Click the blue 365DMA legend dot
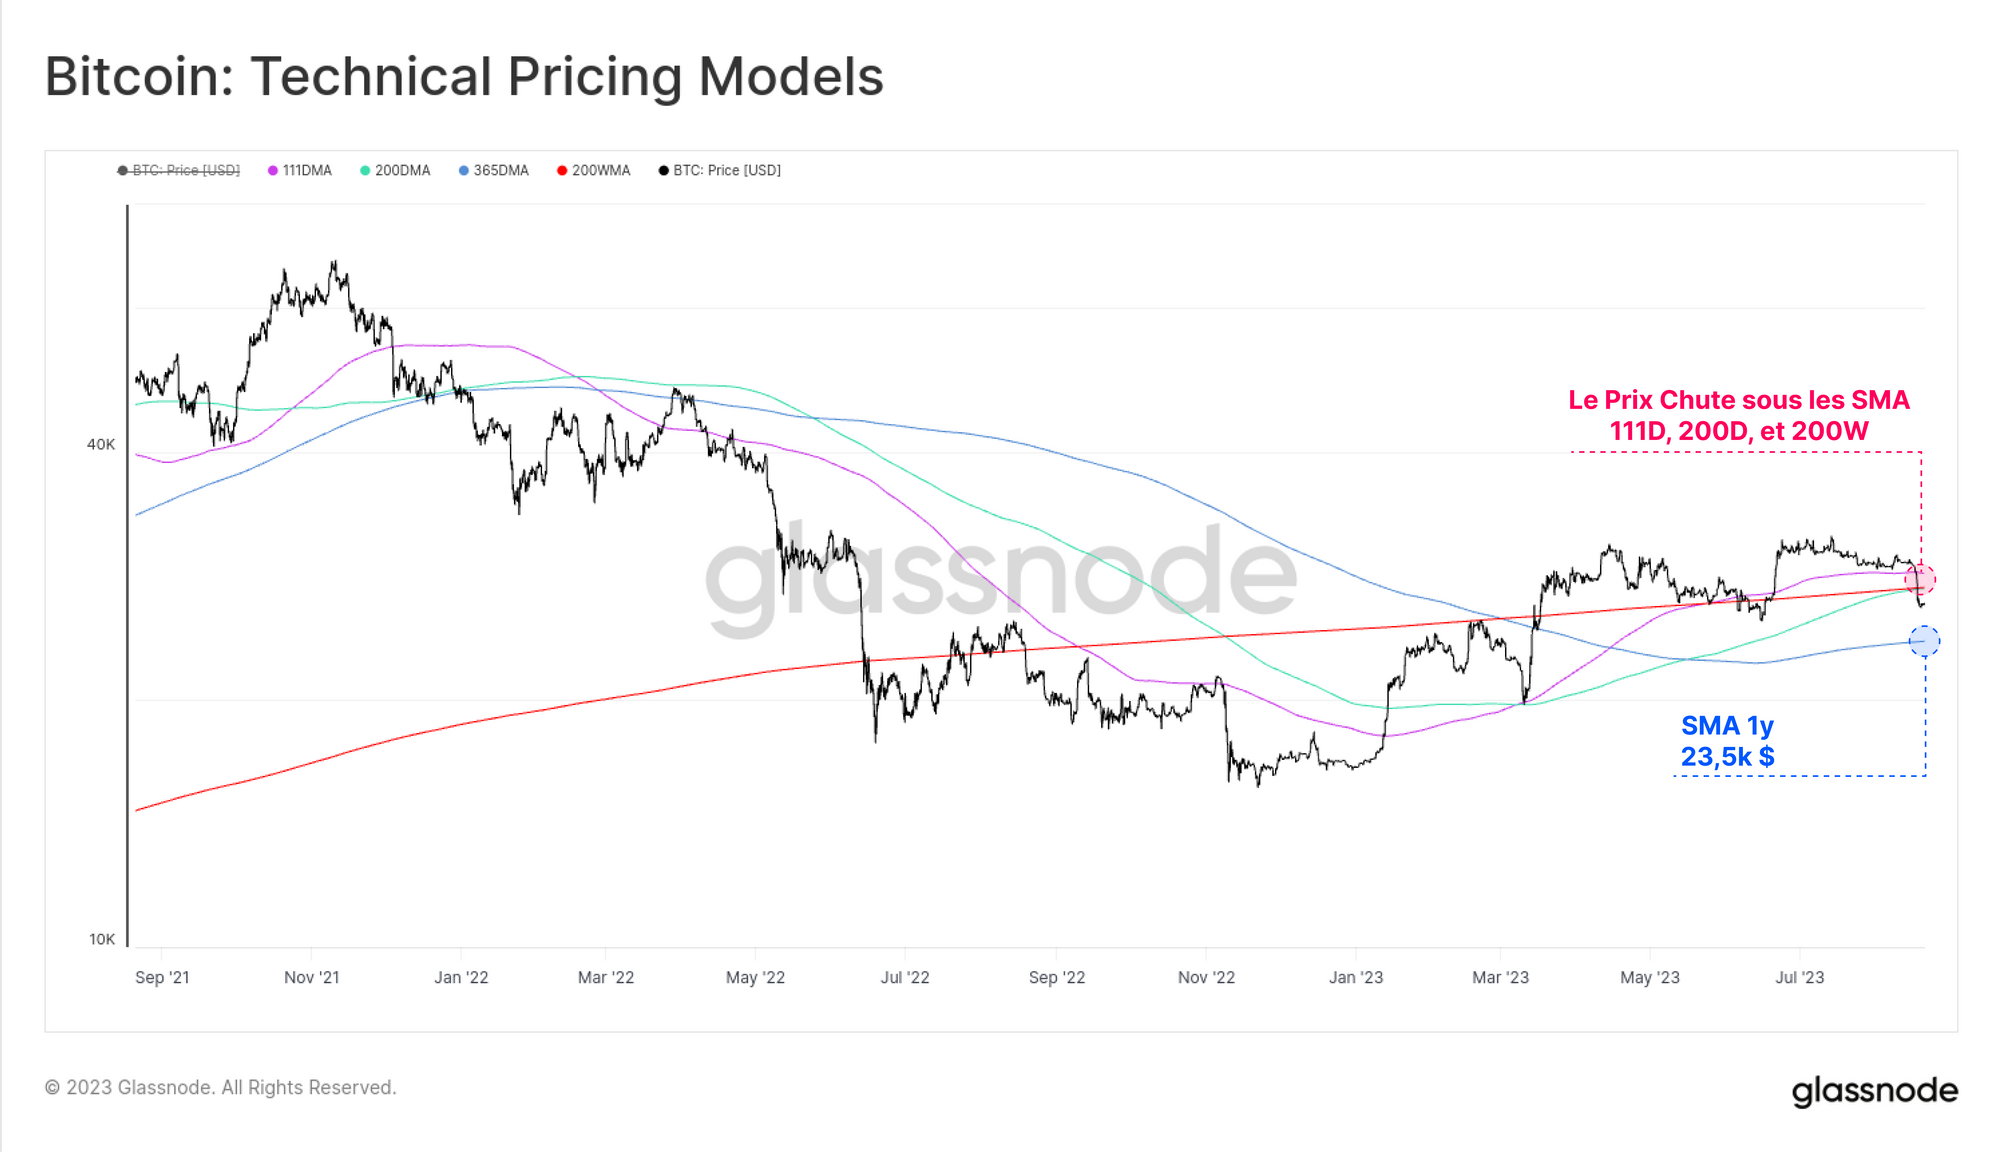 click(464, 171)
